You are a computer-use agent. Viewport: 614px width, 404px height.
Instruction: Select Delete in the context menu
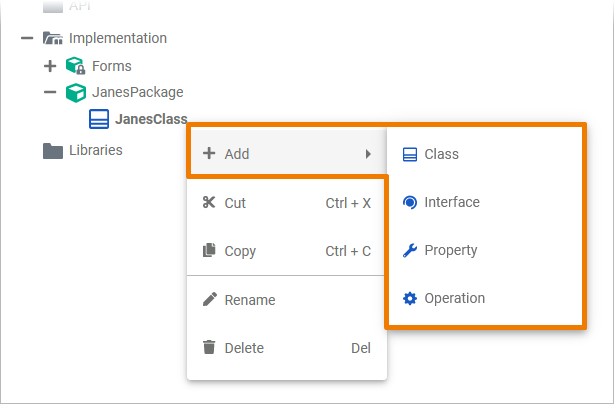[x=245, y=348]
